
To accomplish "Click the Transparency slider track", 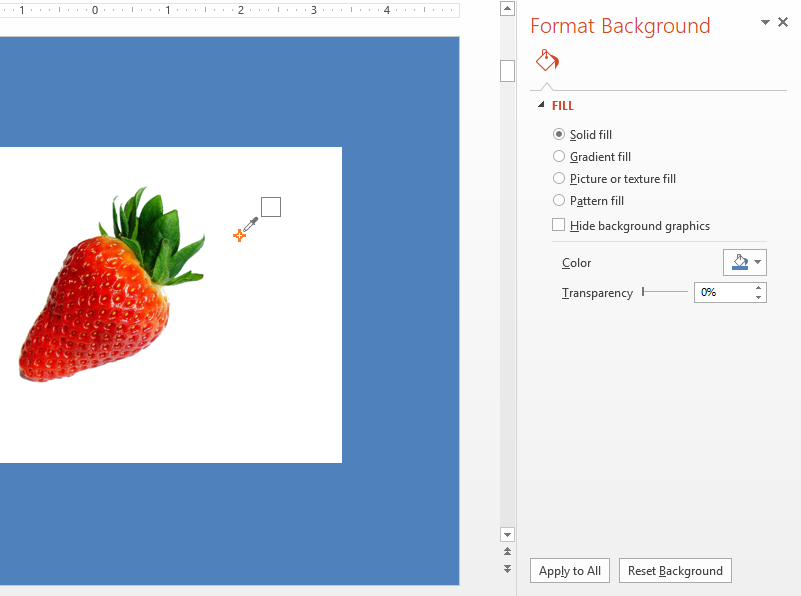I will click(665, 292).
